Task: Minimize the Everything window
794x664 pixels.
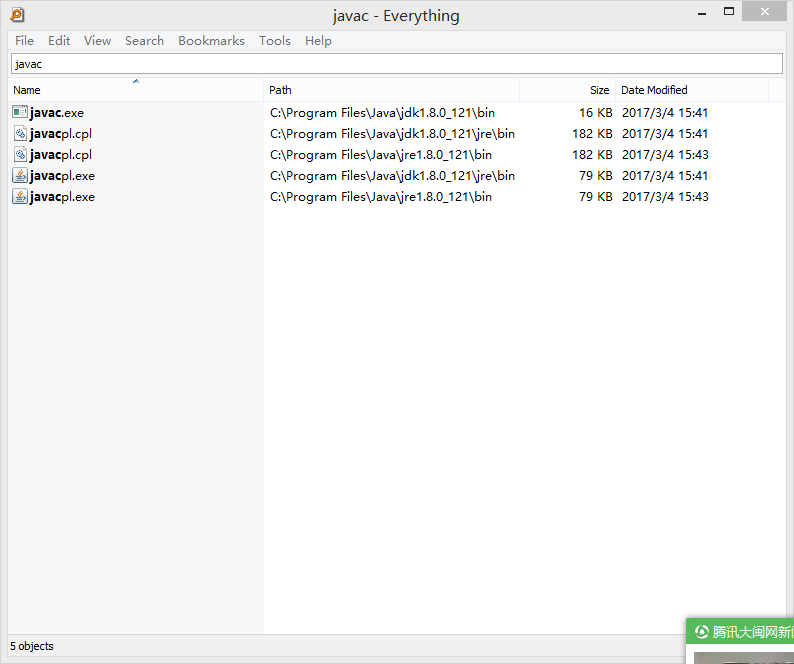Action: tap(701, 12)
